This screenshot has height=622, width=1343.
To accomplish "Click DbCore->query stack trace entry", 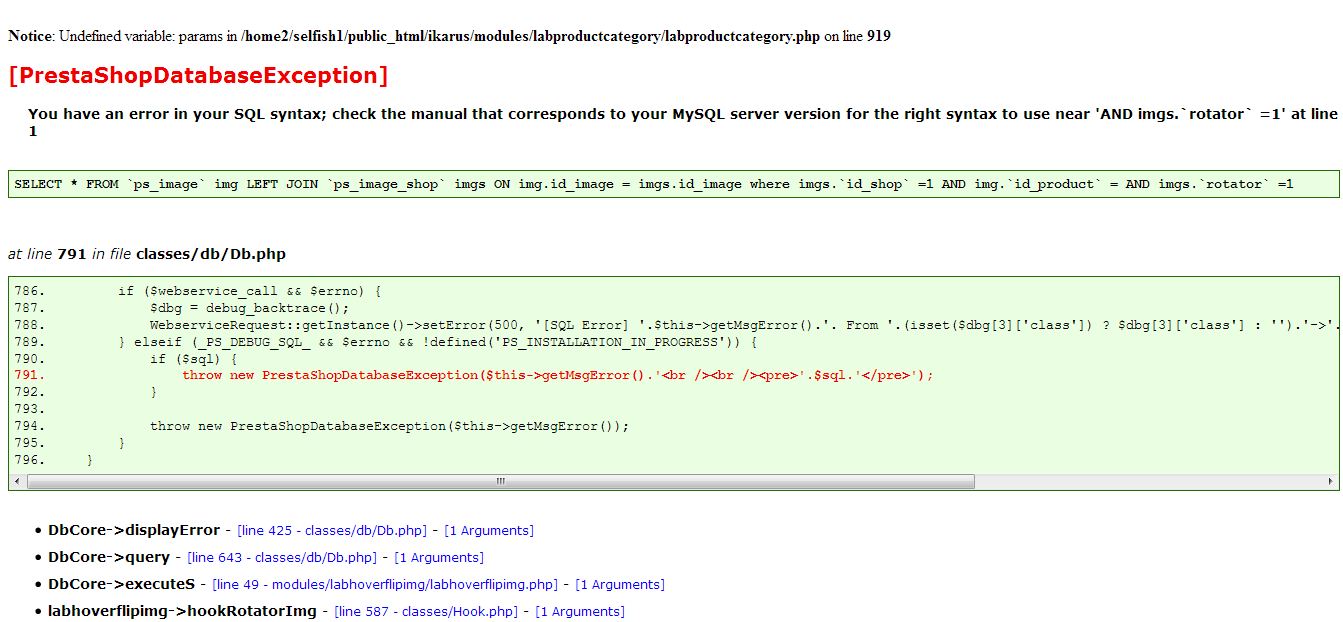I will tap(109, 558).
